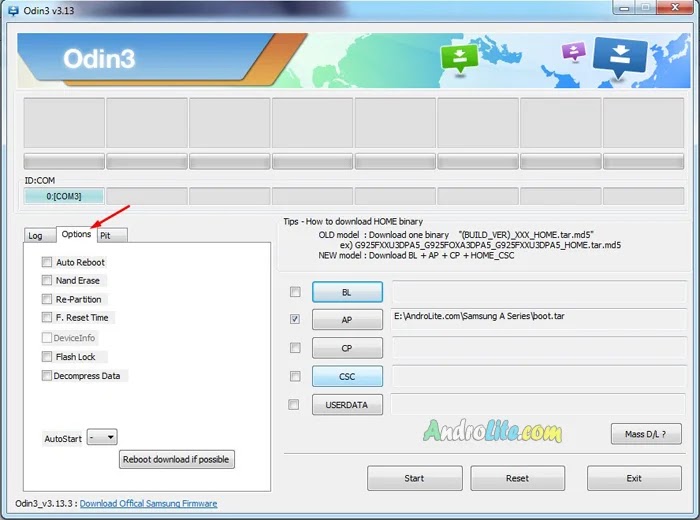This screenshot has width=700, height=520.
Task: Choose a file with the CP button
Action: (347, 348)
